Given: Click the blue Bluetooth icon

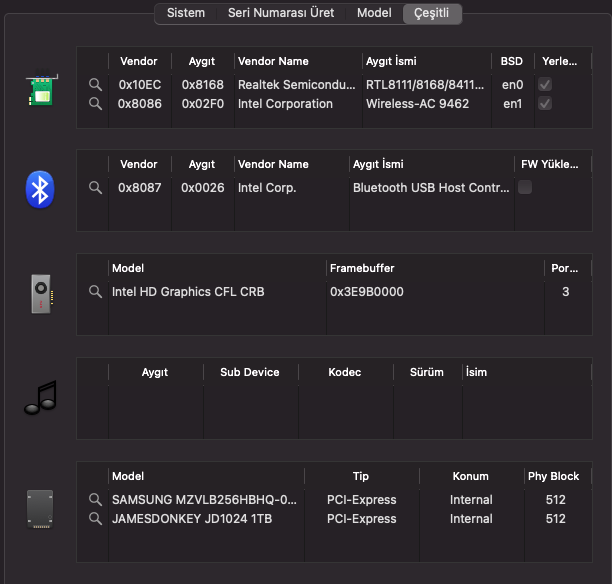Looking at the screenshot, I should pyautogui.click(x=39, y=189).
